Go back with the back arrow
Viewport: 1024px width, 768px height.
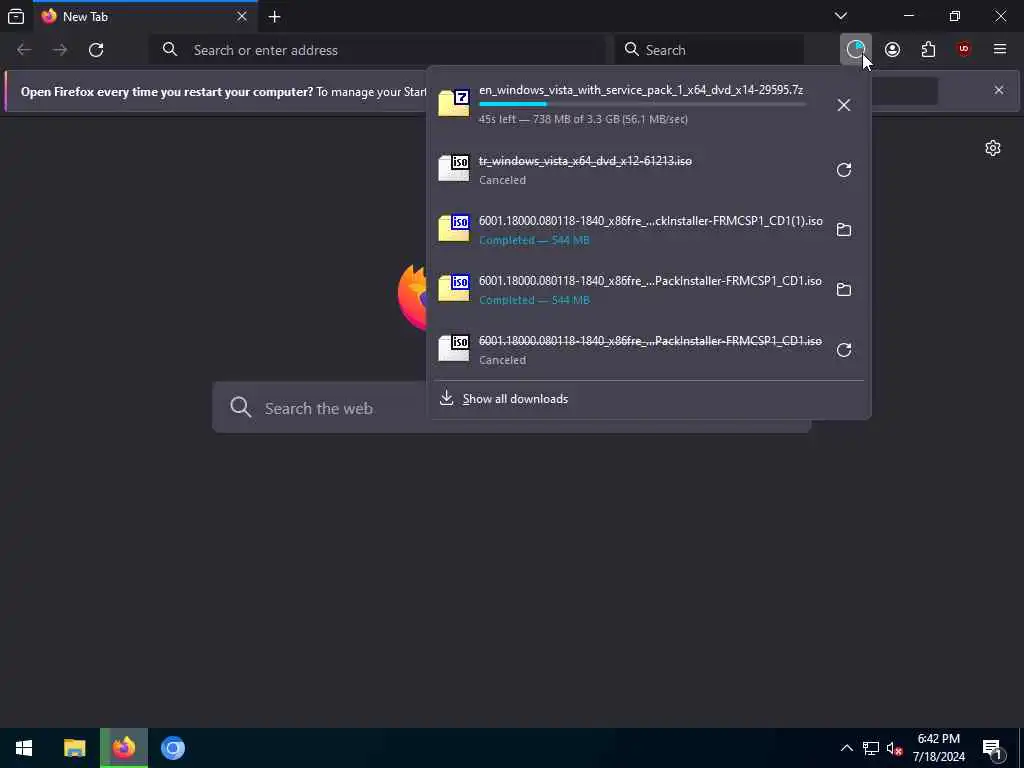(24, 50)
